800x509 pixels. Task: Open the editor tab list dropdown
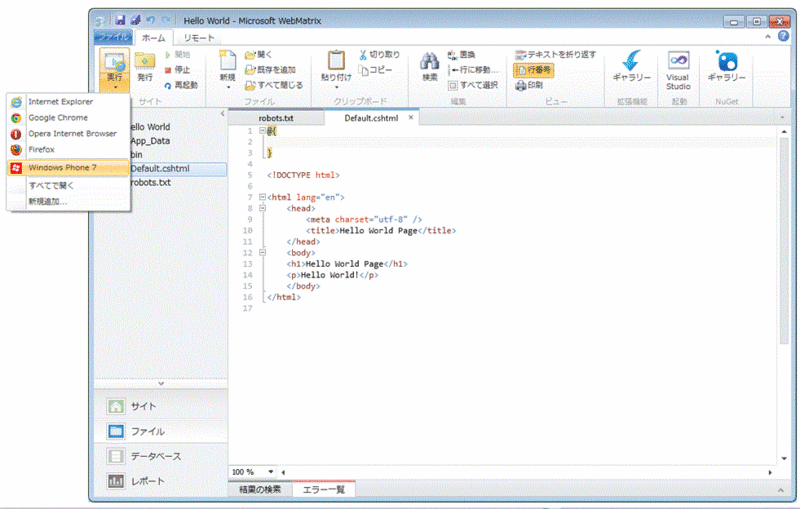782,118
